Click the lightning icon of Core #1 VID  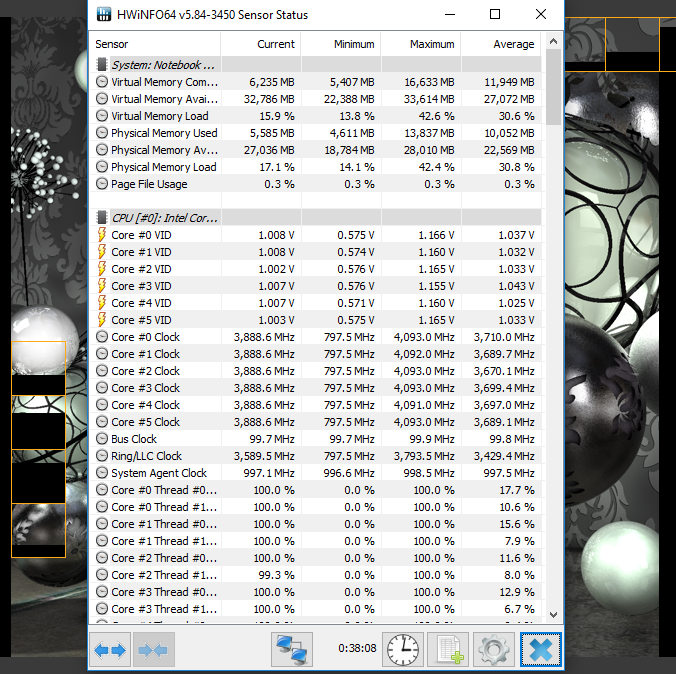102,252
